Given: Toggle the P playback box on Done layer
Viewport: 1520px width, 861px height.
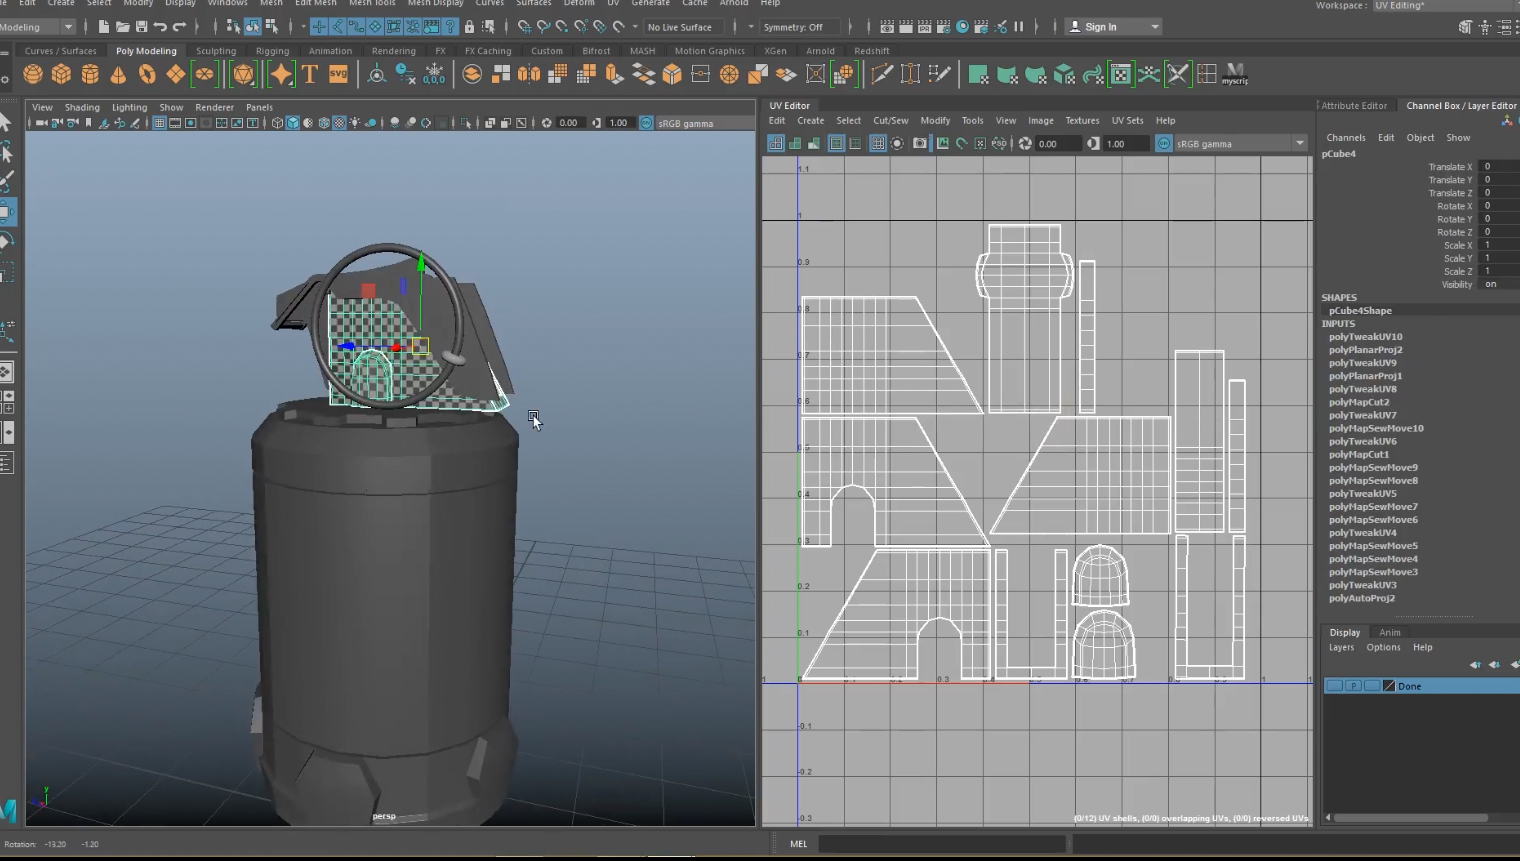Looking at the screenshot, I should (x=1353, y=686).
